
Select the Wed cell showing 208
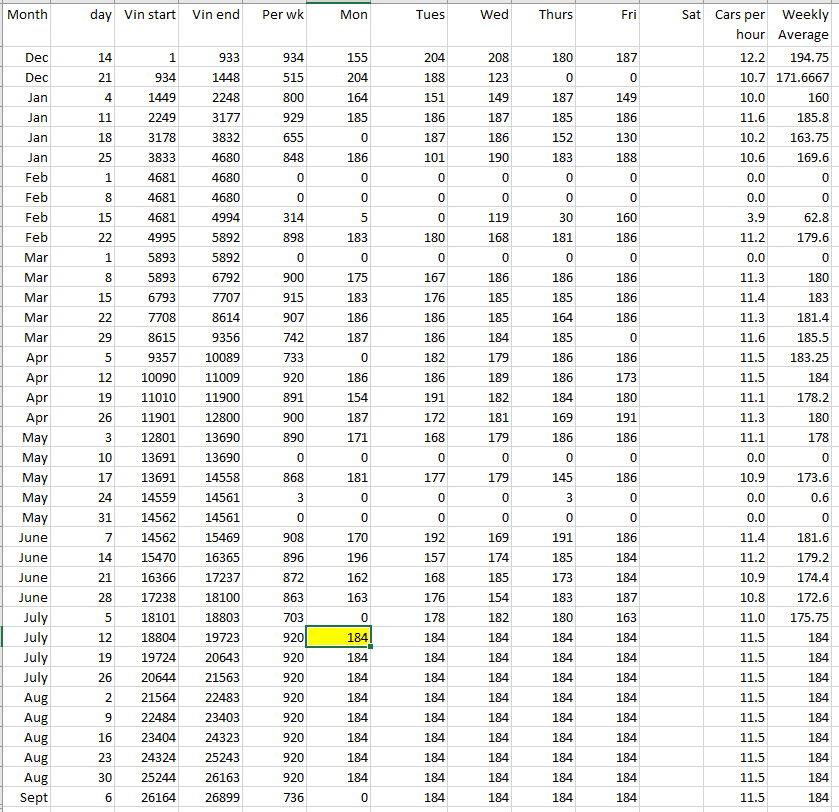480,58
